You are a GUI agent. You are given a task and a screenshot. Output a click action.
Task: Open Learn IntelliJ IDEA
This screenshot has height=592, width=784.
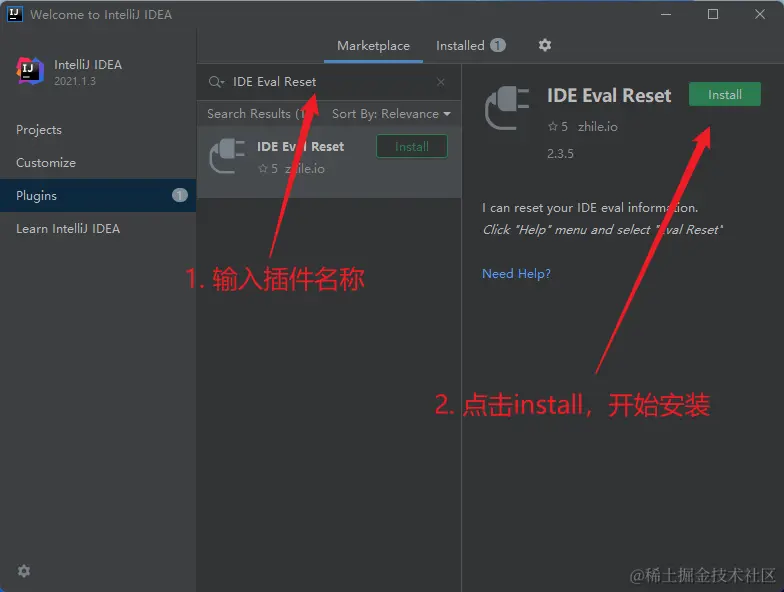pyautogui.click(x=68, y=228)
